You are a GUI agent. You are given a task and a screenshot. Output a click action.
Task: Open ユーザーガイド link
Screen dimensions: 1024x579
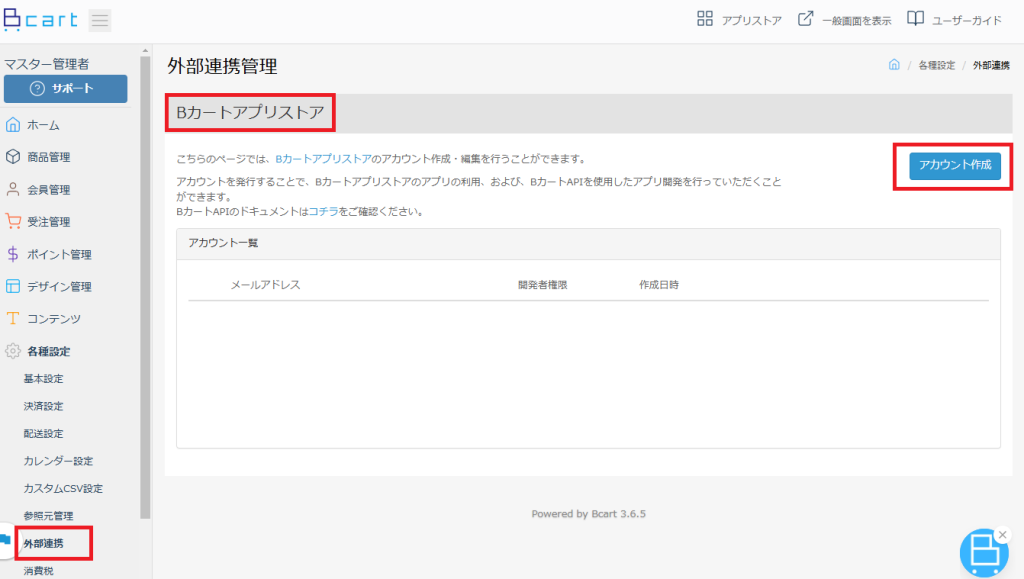pos(967,20)
